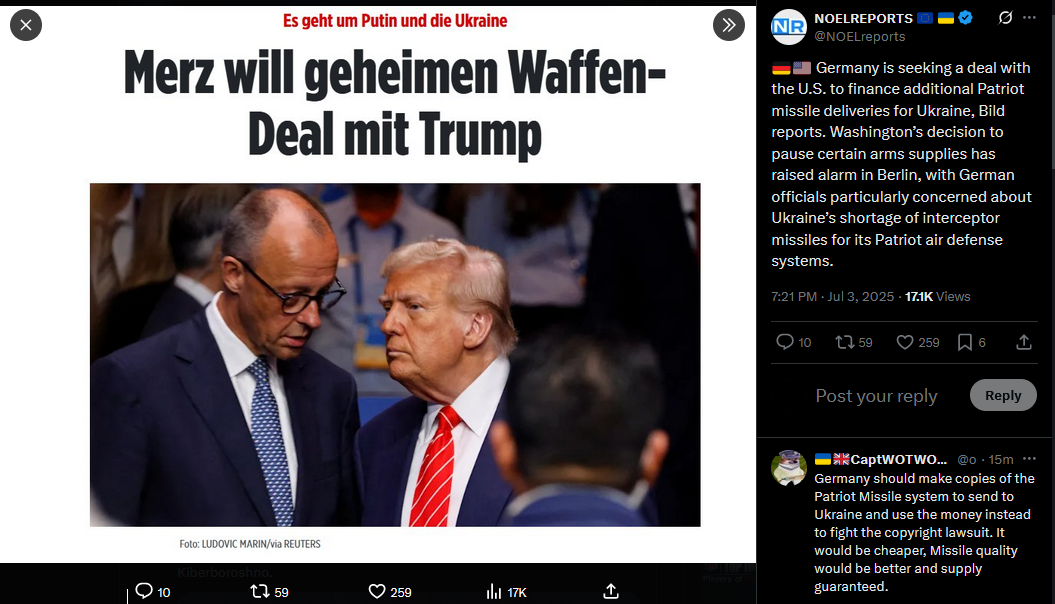This screenshot has width=1055, height=604.
Task: Toggle the heart icon below the image
Action: (377, 591)
